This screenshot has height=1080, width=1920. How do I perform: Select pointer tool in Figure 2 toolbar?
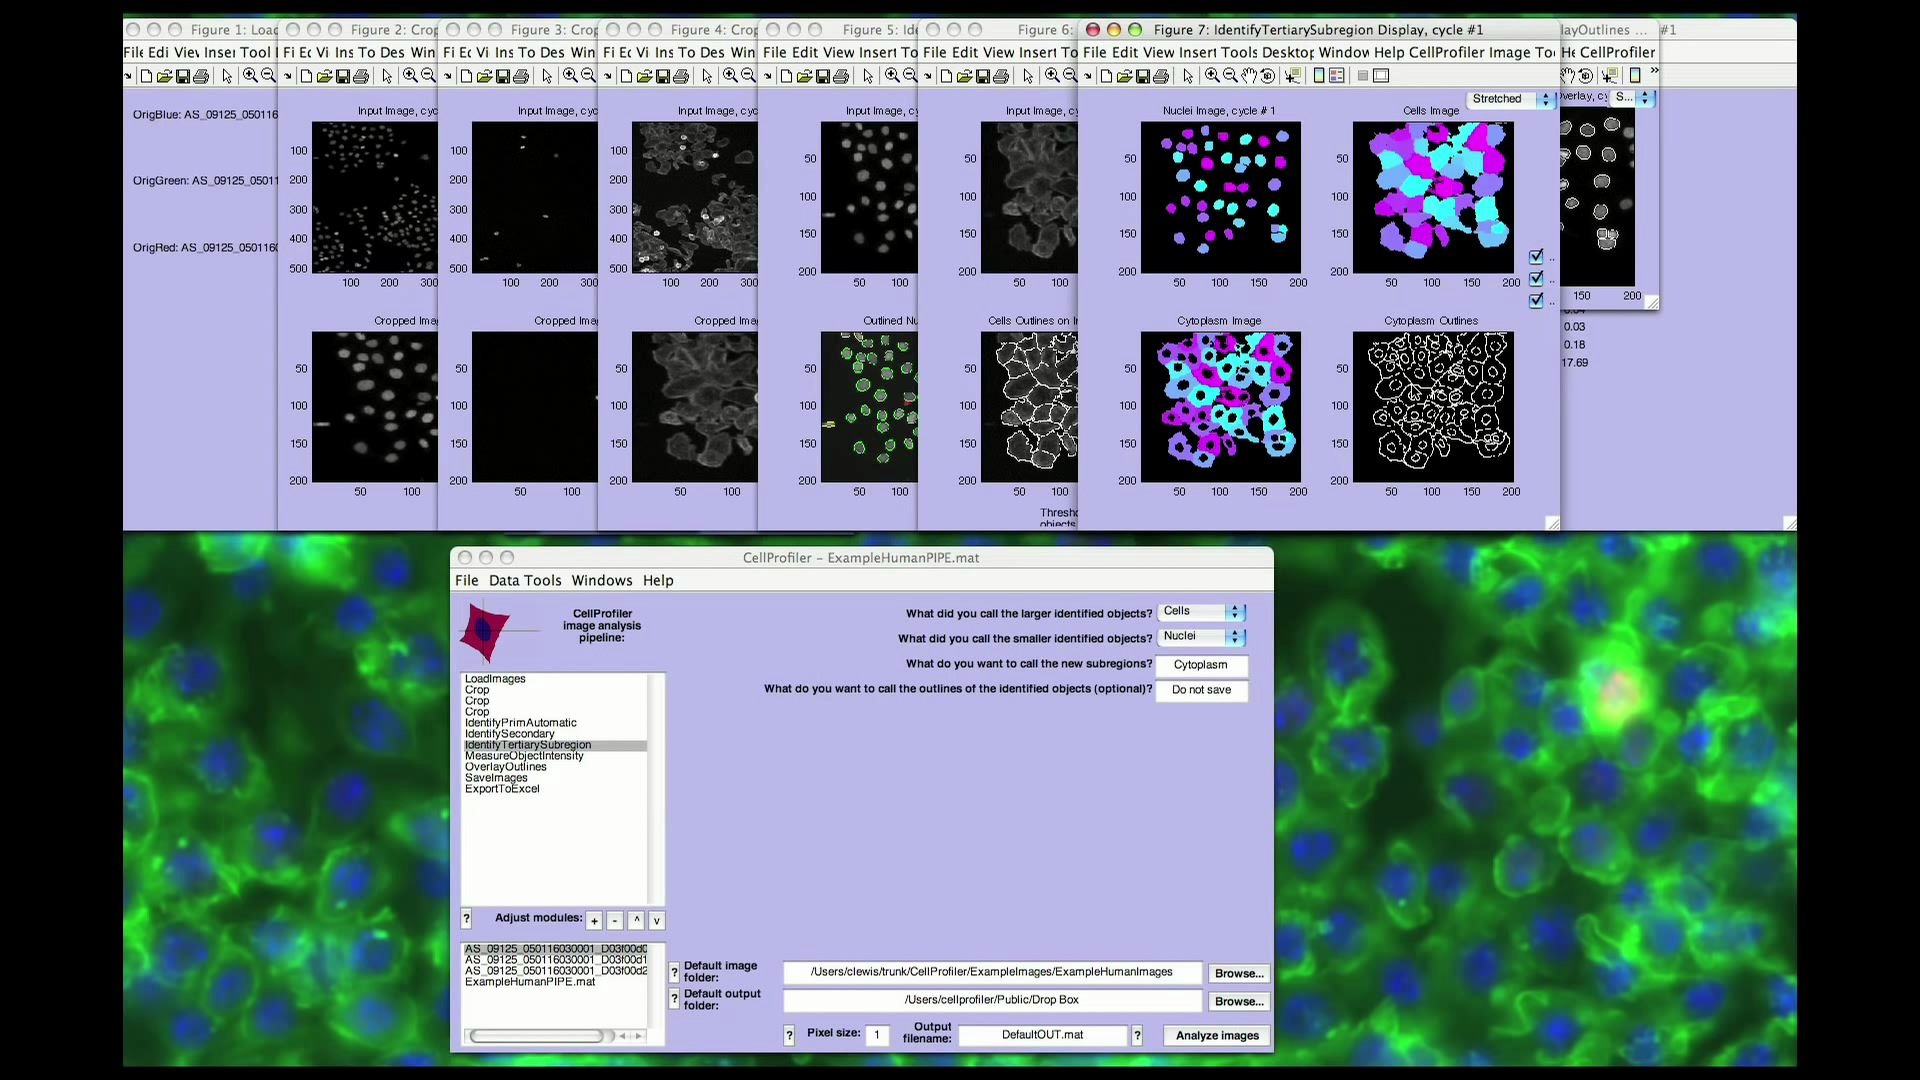click(x=387, y=76)
